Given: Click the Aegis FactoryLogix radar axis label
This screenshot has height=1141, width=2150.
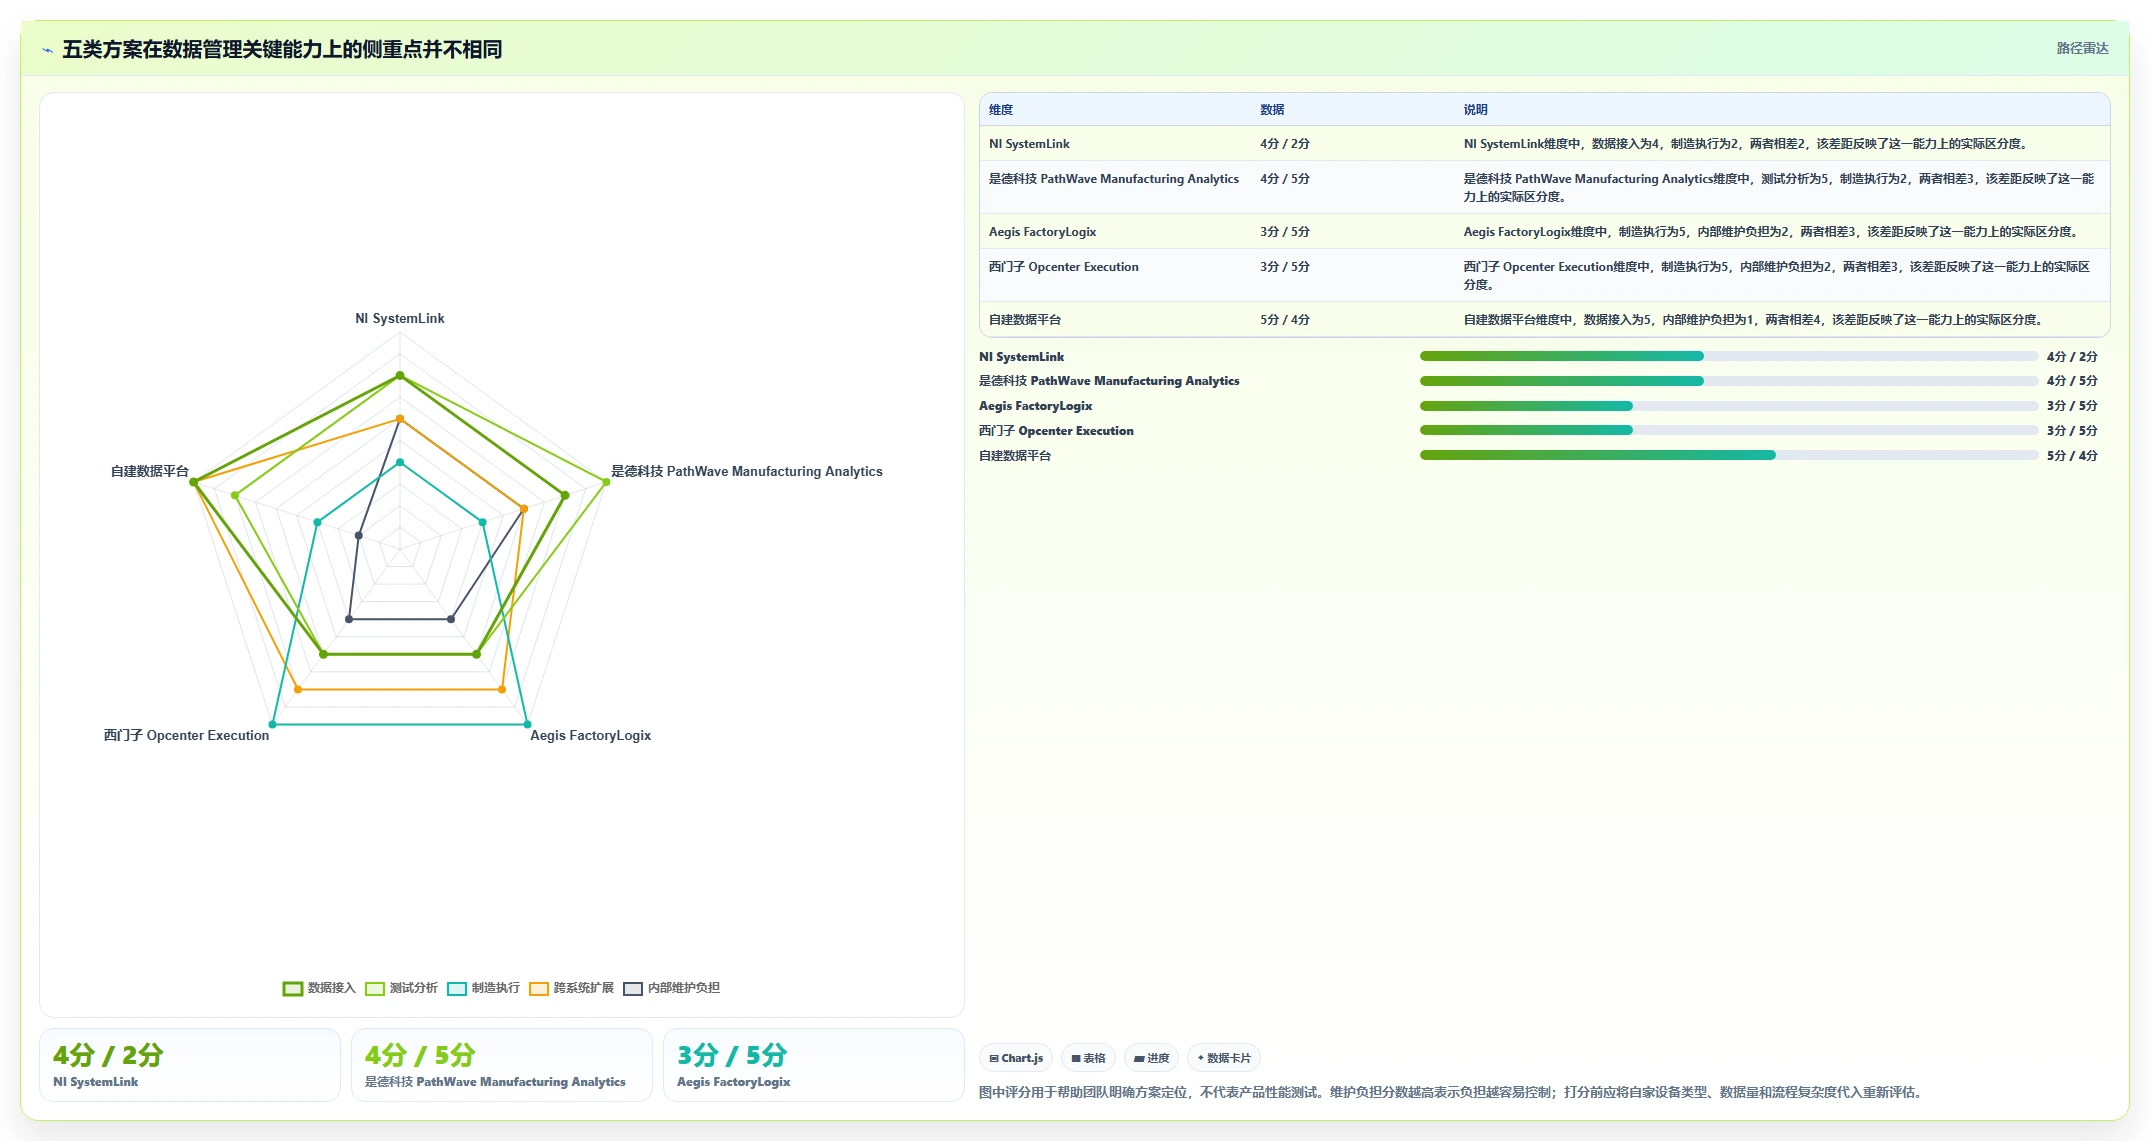Looking at the screenshot, I should [x=590, y=736].
